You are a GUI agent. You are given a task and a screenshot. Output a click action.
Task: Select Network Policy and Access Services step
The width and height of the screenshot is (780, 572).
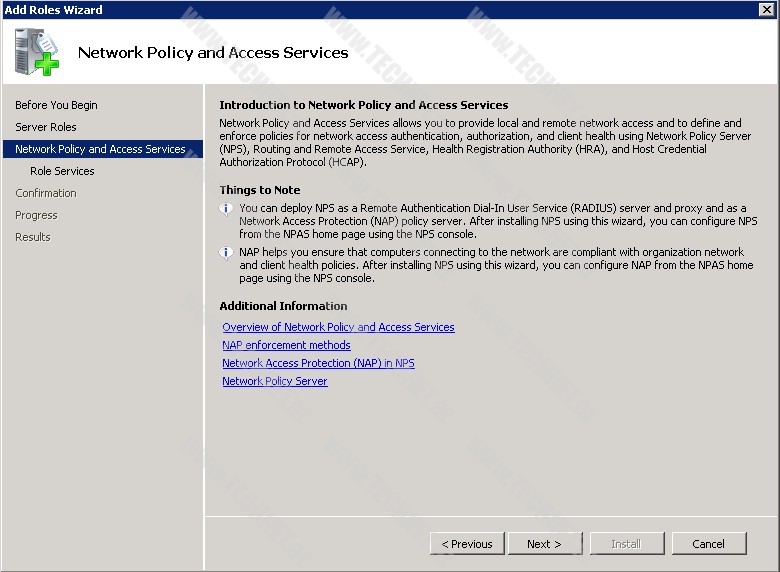(100, 149)
